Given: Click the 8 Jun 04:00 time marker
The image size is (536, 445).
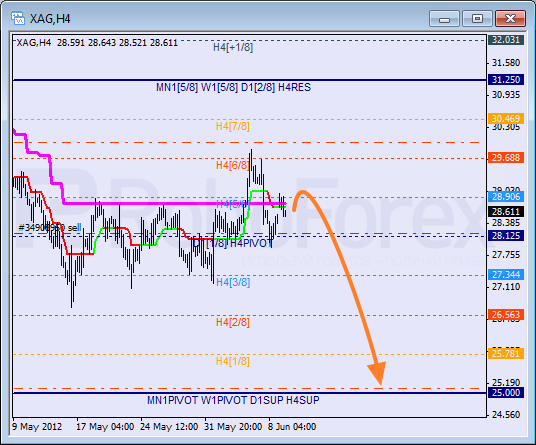Looking at the screenshot, I should (292, 427).
